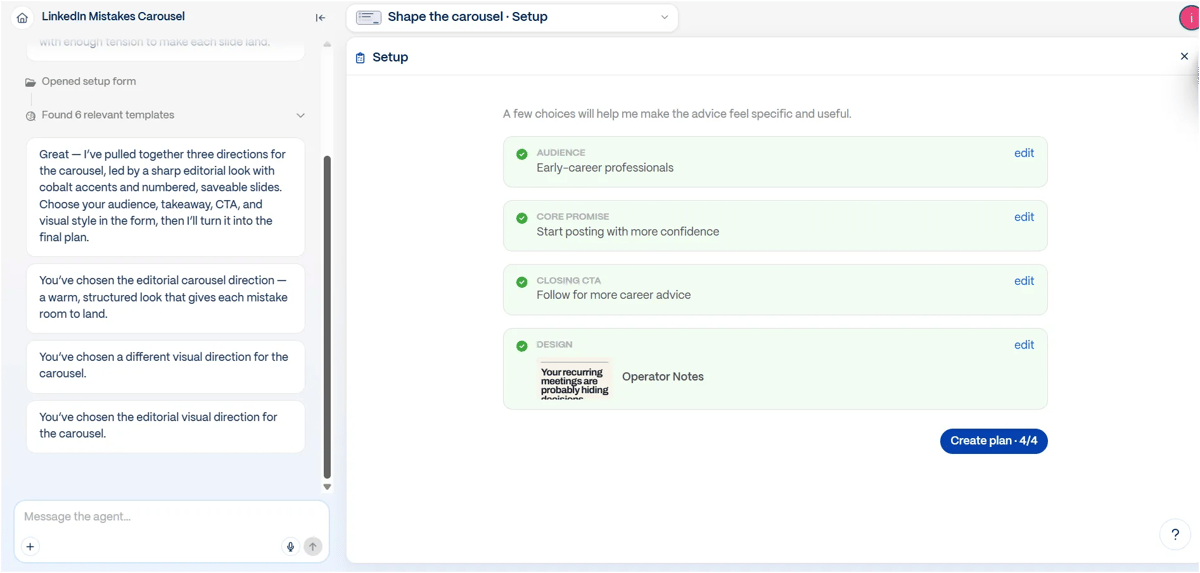Viewport: 1200px width, 573px height.
Task: Click the Closing CTA green checkmark
Action: click(522, 282)
